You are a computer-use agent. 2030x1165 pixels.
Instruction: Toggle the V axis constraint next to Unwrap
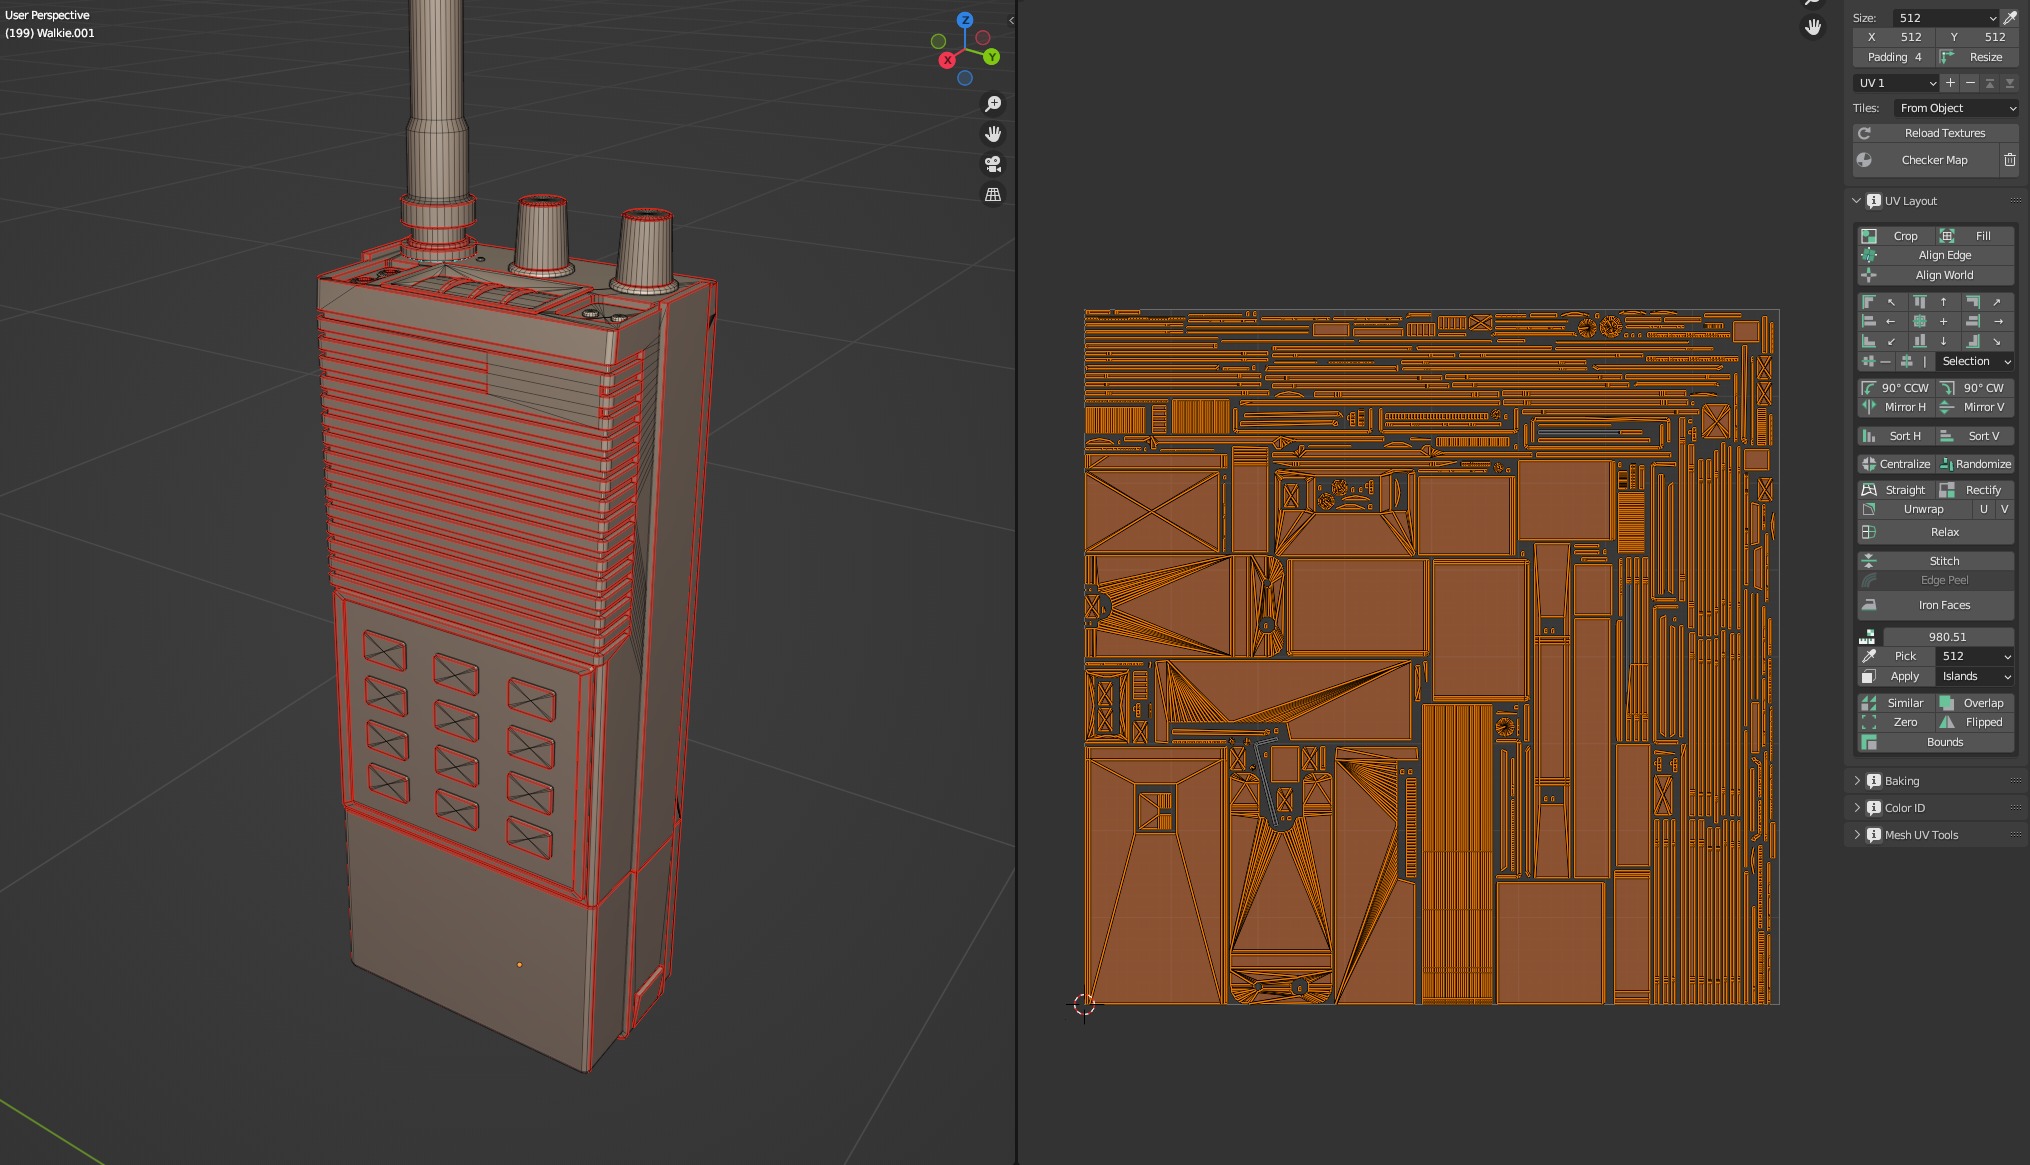click(2004, 509)
